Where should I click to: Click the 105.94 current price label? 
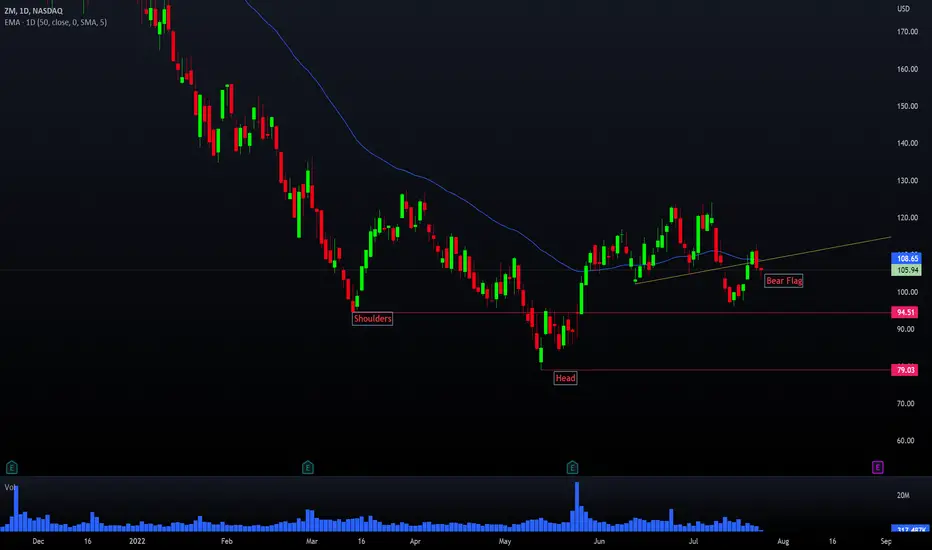pos(906,270)
